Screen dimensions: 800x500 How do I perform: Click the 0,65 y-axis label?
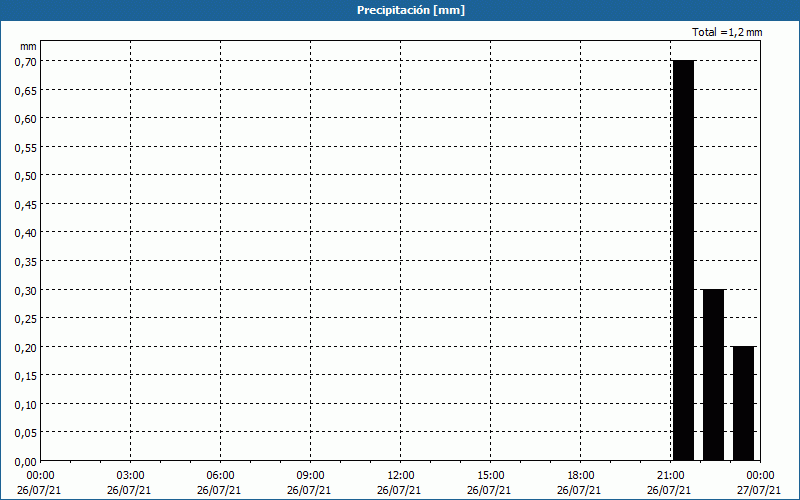pos(26,90)
